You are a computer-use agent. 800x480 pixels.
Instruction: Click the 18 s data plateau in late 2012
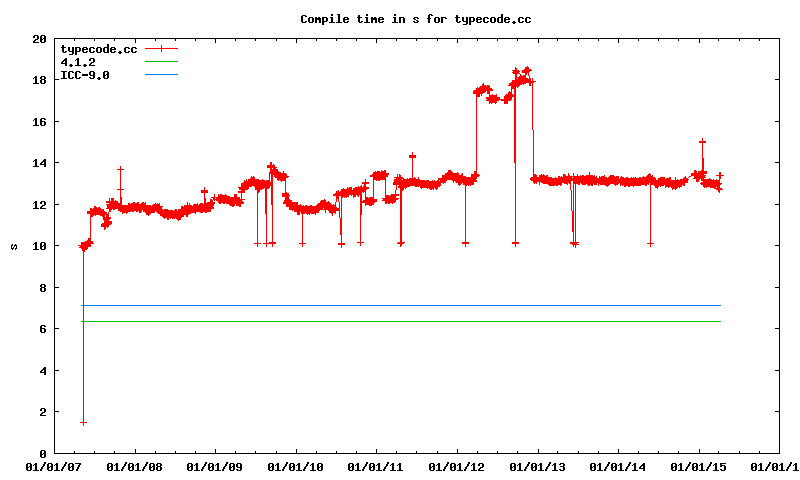point(522,80)
